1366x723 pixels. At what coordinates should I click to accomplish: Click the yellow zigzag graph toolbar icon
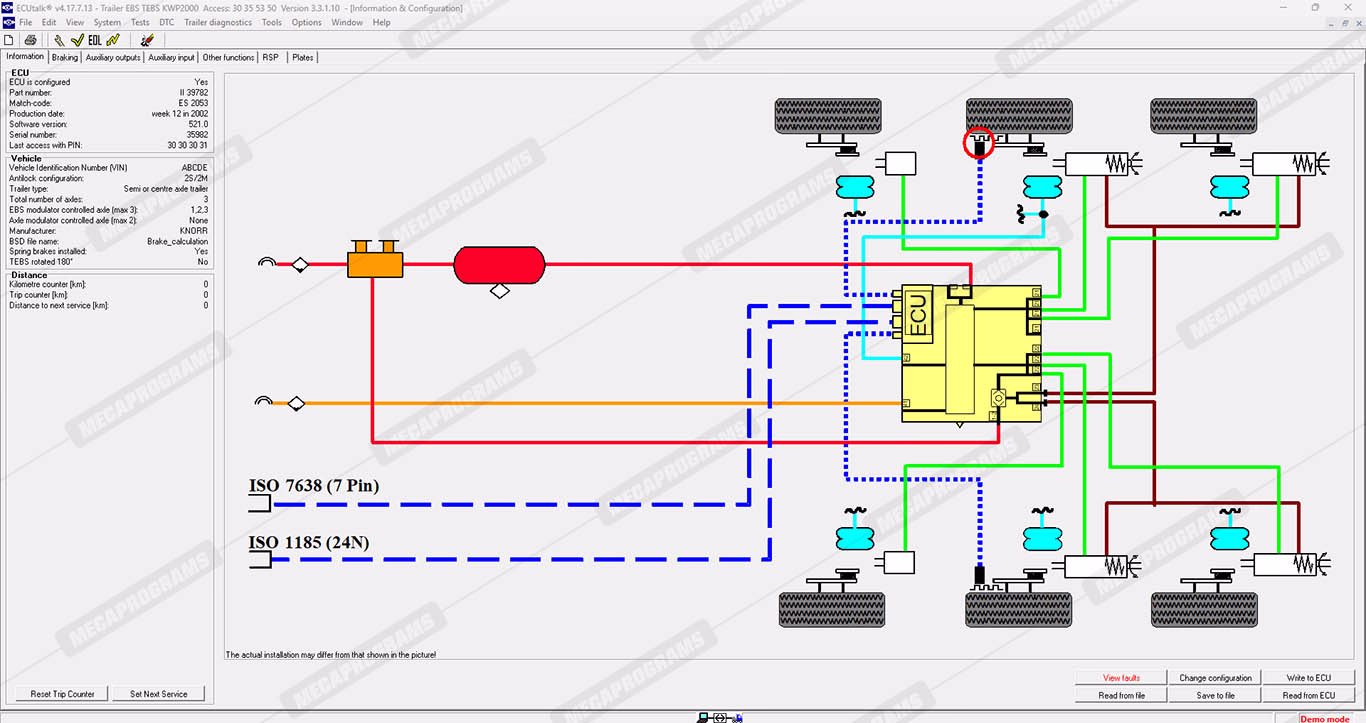[x=113, y=40]
